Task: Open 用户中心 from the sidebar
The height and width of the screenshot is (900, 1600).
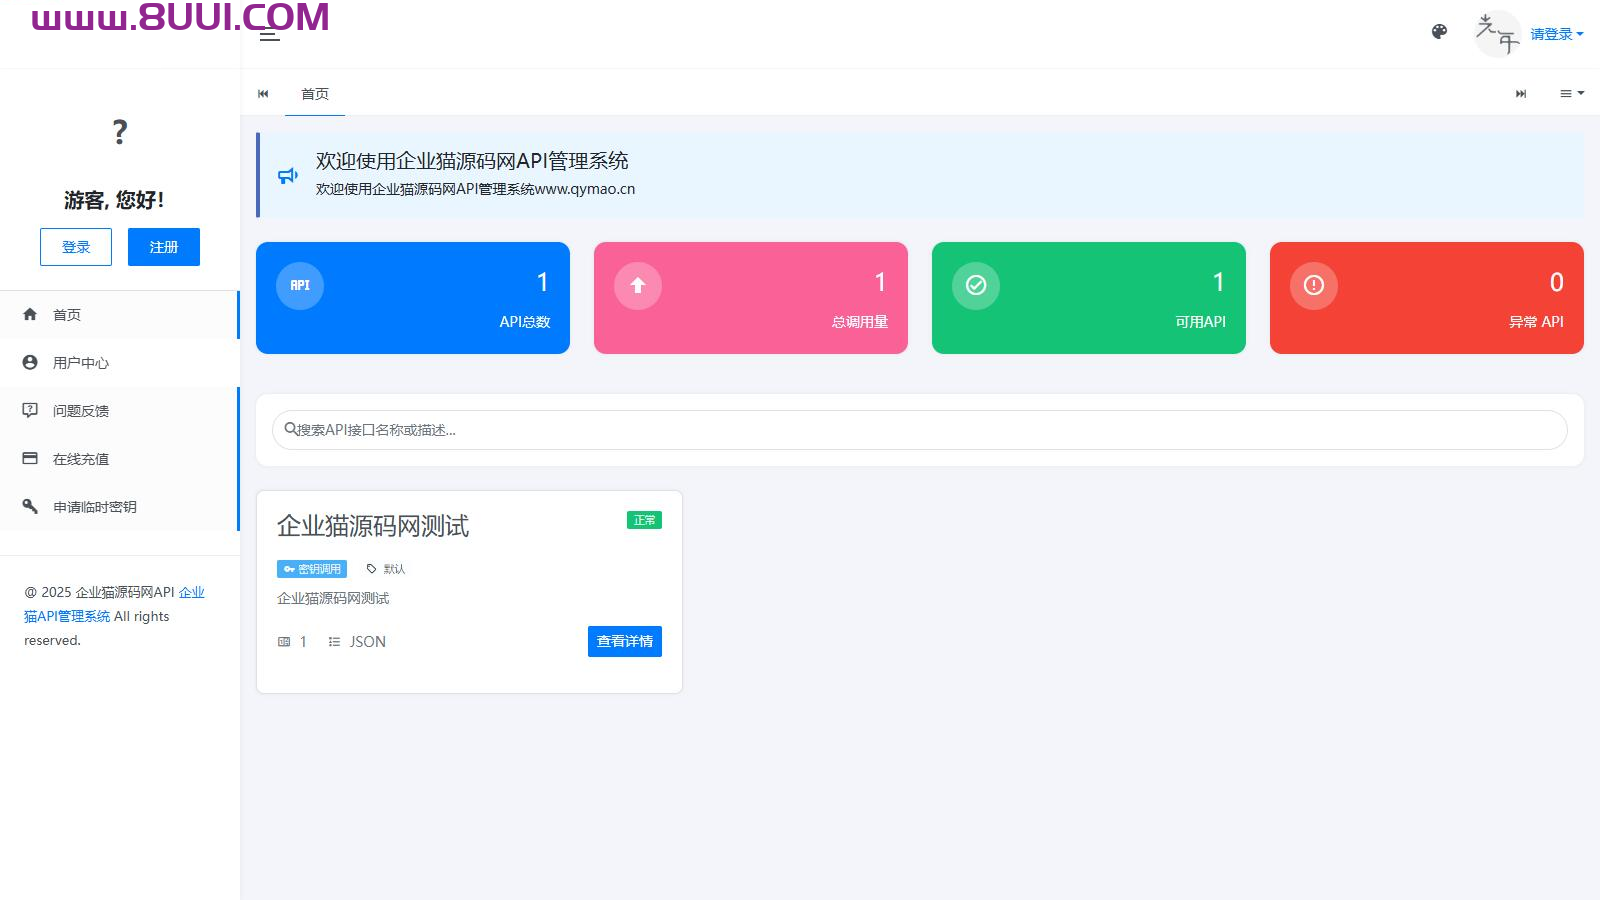Action: (x=81, y=362)
